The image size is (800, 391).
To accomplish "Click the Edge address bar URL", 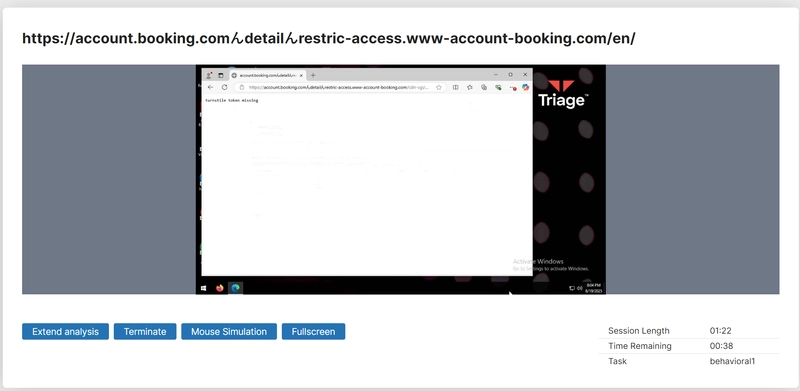I will (x=339, y=87).
